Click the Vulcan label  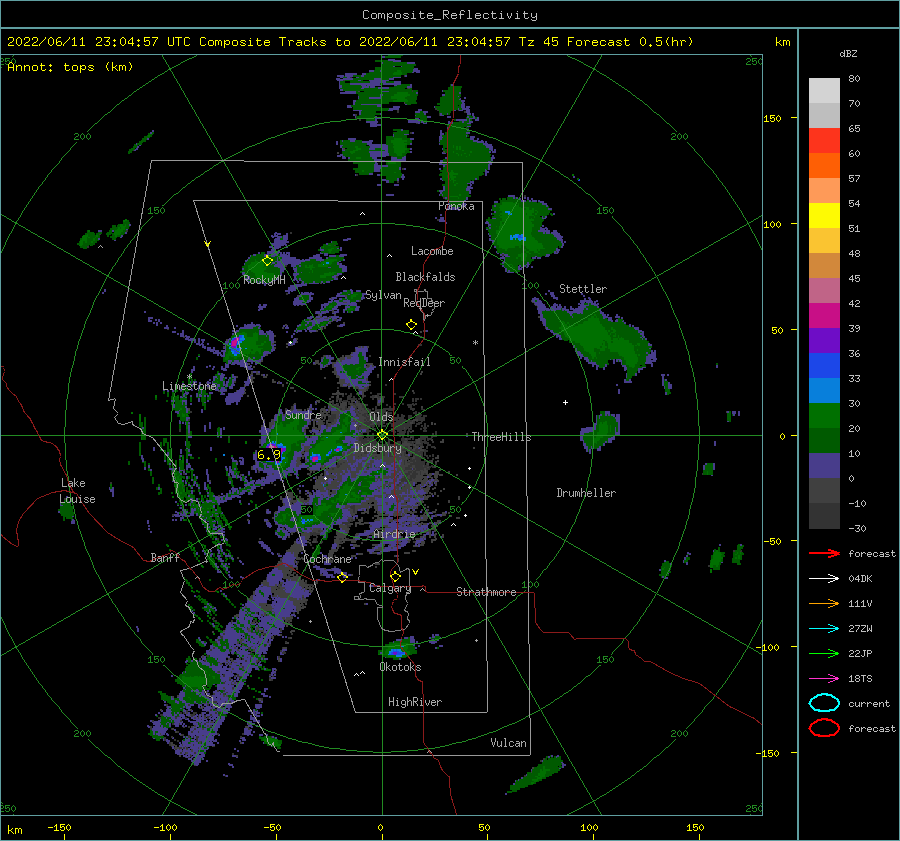509,743
